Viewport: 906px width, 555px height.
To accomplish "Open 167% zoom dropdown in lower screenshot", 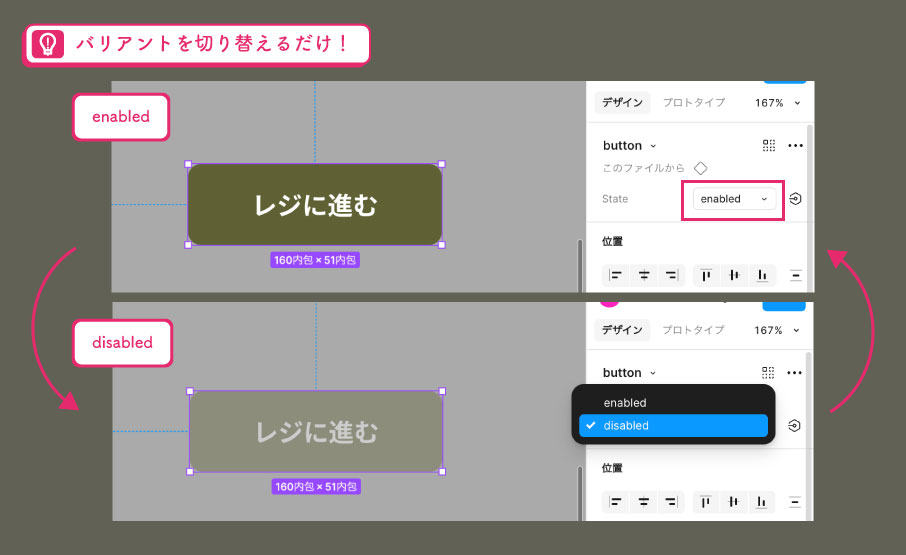I will point(777,330).
